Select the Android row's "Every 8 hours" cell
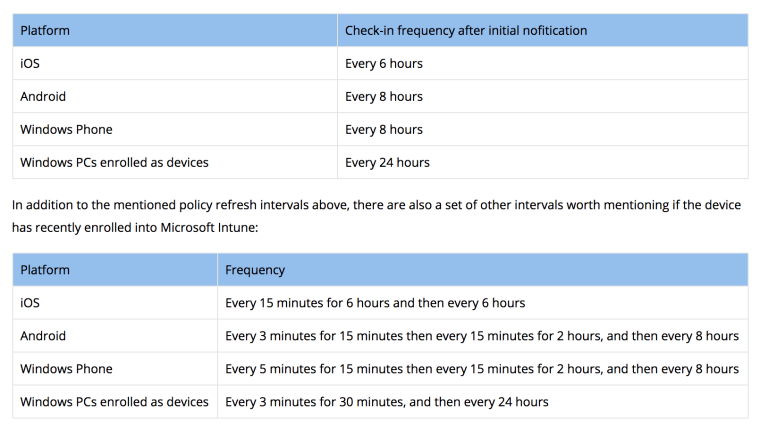Screen dimensions: 760x427 point(384,96)
